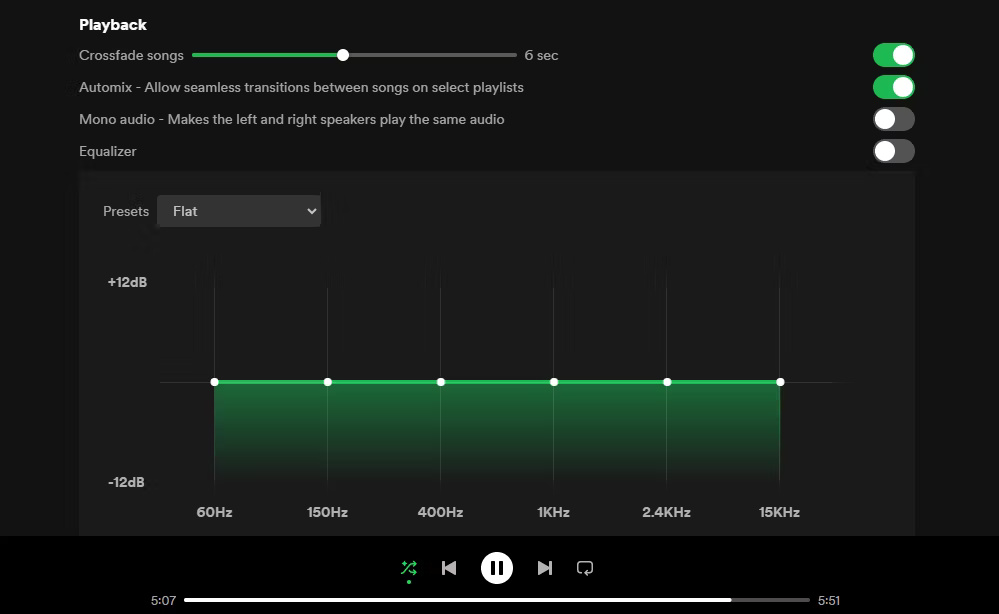The height and width of the screenshot is (614, 999).
Task: Disable Smart Shuffle in the playback bar
Action: click(x=408, y=567)
